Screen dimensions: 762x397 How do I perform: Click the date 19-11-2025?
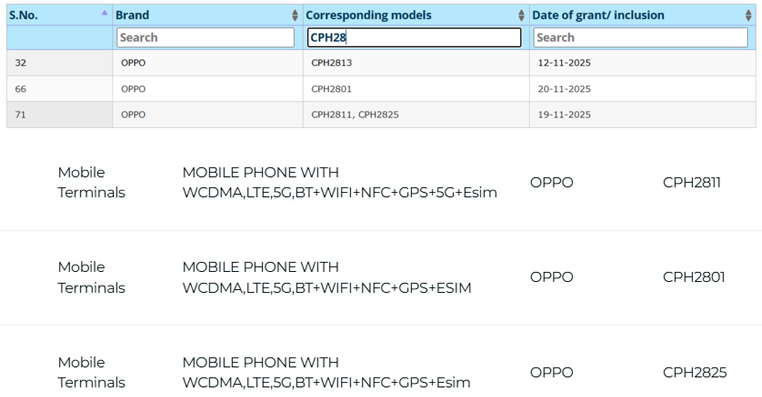click(564, 115)
